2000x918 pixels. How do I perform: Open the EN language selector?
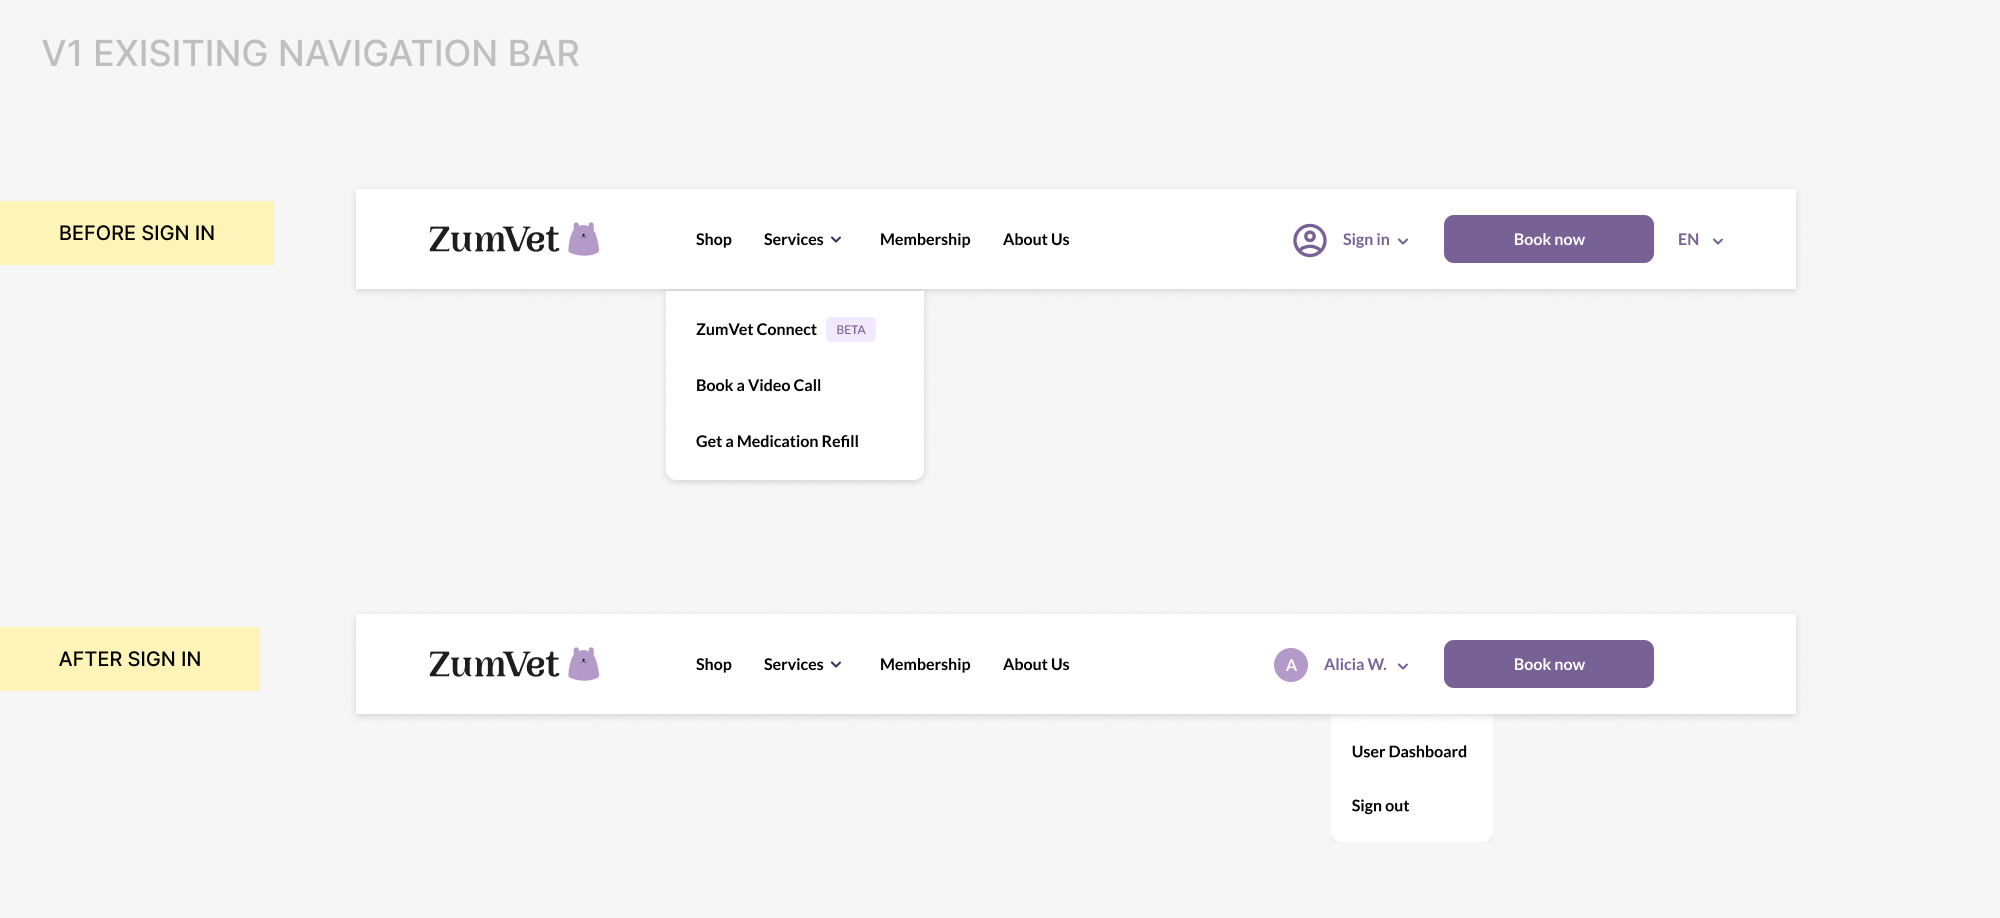(x=1700, y=240)
